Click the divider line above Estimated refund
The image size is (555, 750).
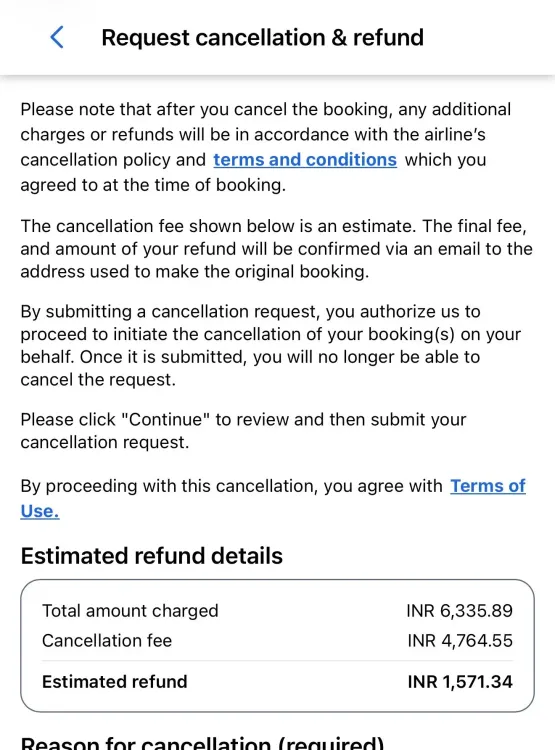pos(278,661)
